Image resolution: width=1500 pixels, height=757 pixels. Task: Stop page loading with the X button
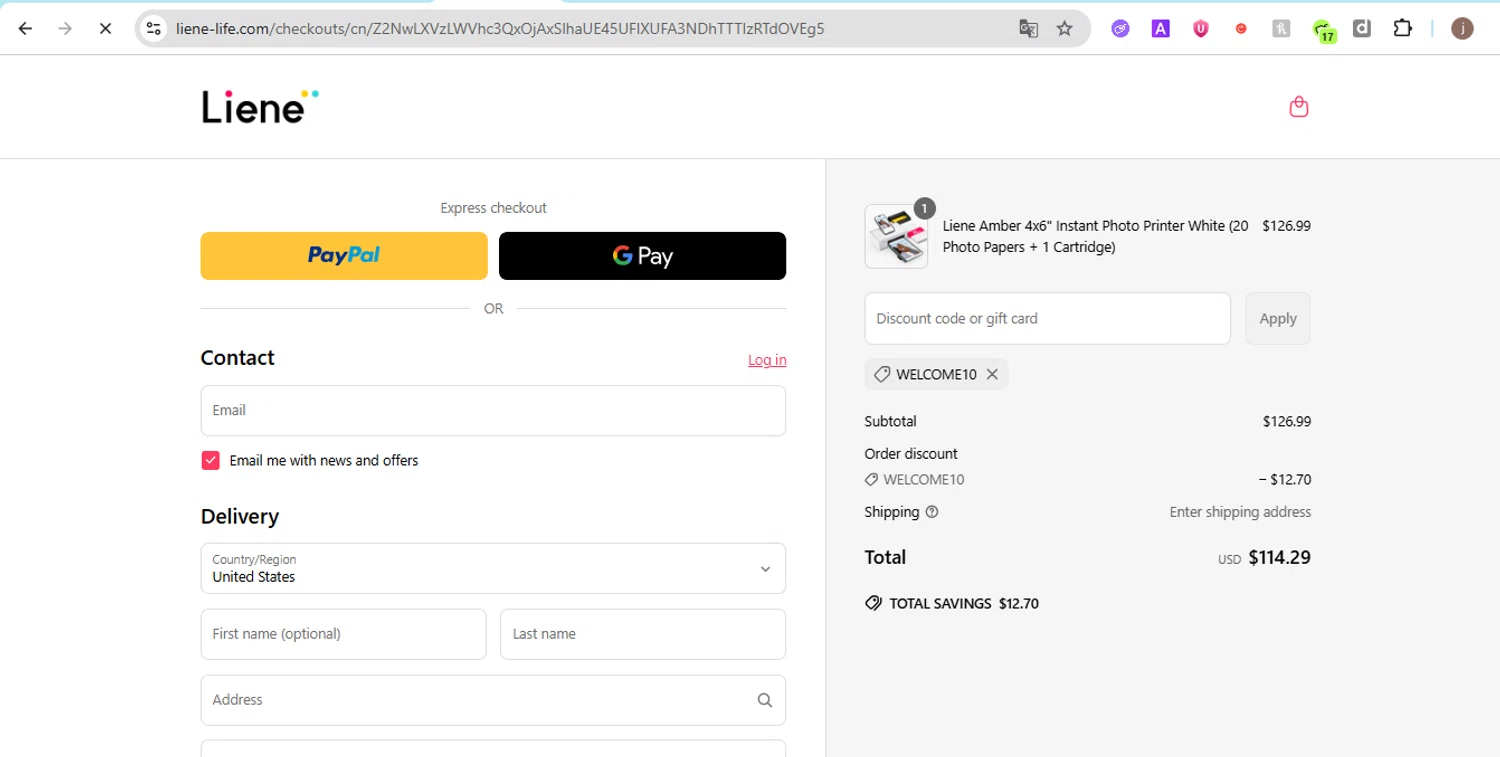105,29
